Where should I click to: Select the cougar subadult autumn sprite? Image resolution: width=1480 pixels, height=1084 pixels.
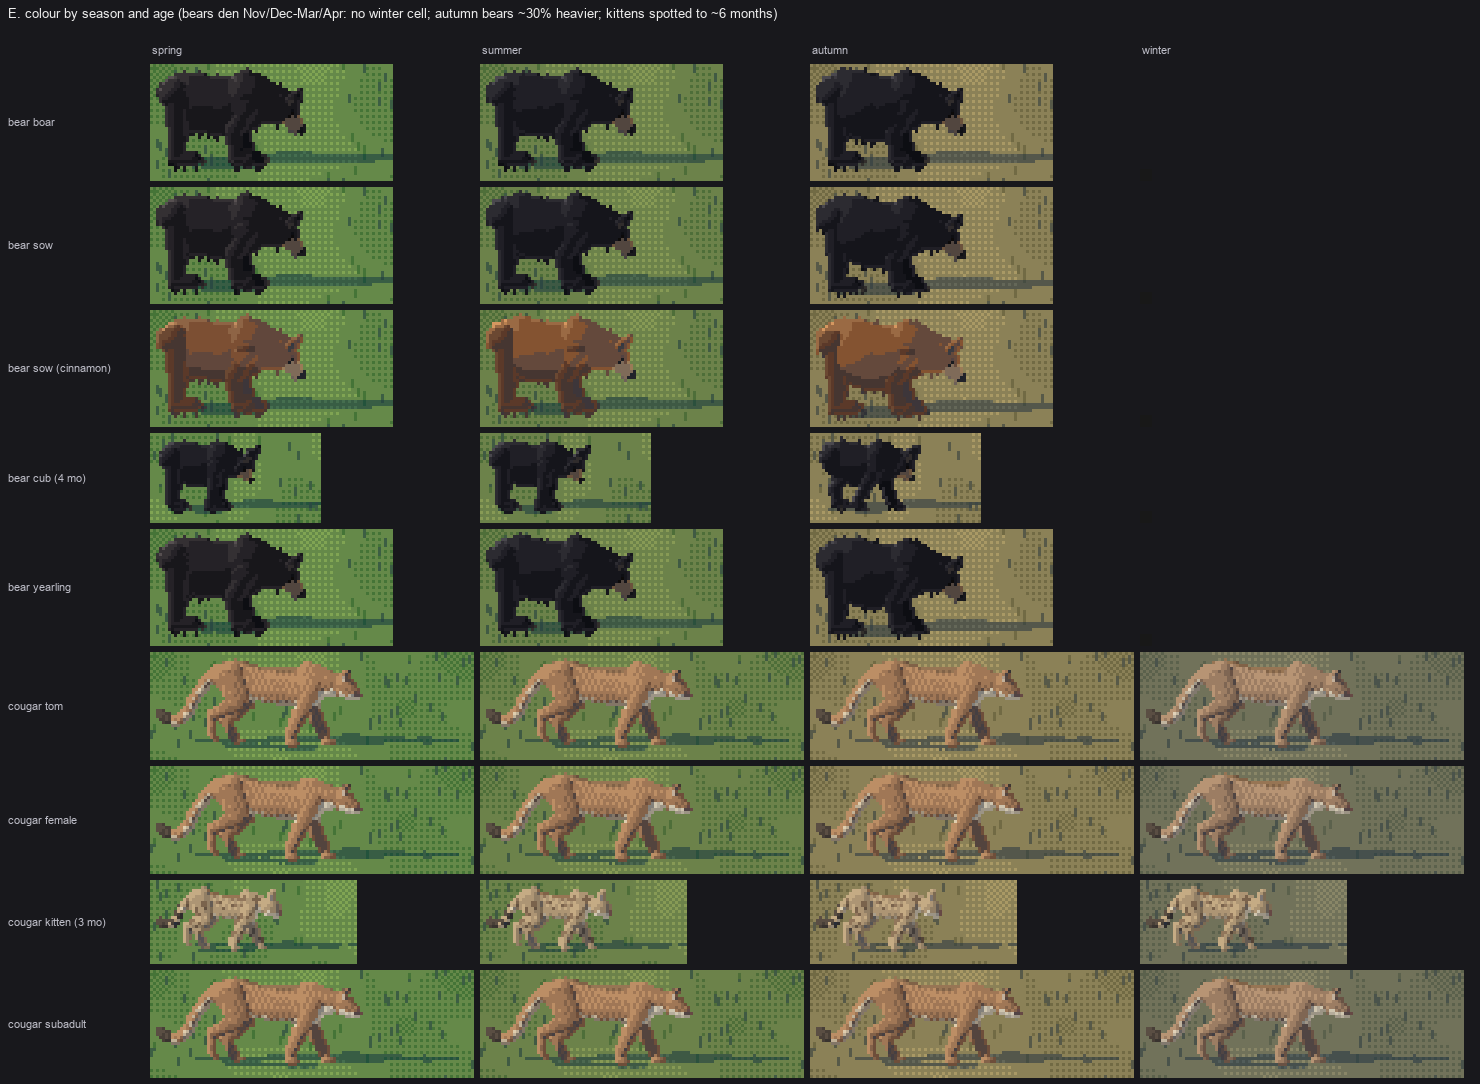click(972, 1024)
